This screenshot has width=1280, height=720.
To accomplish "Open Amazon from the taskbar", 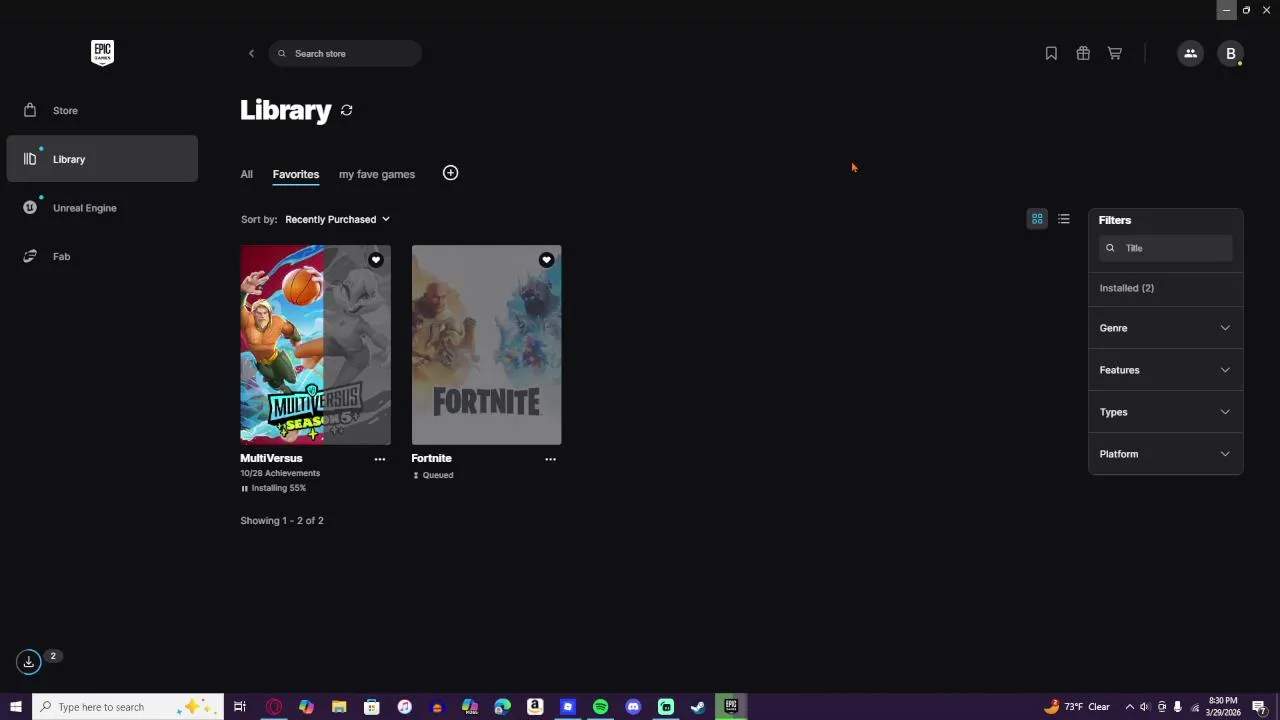I will [535, 707].
